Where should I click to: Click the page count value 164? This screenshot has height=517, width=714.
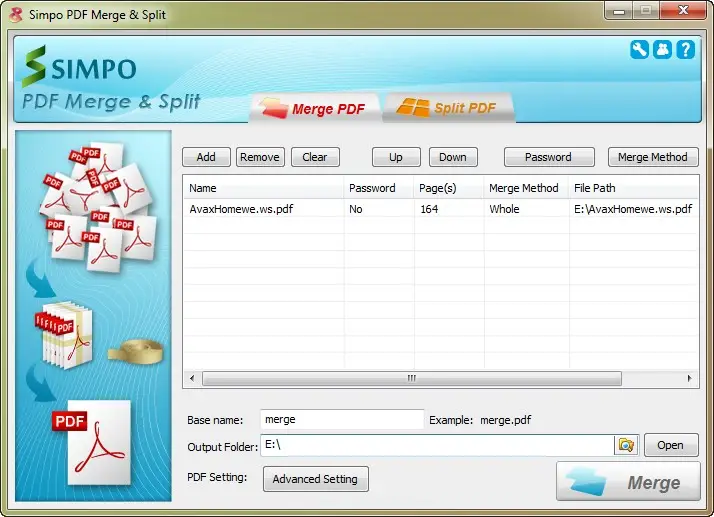429,209
